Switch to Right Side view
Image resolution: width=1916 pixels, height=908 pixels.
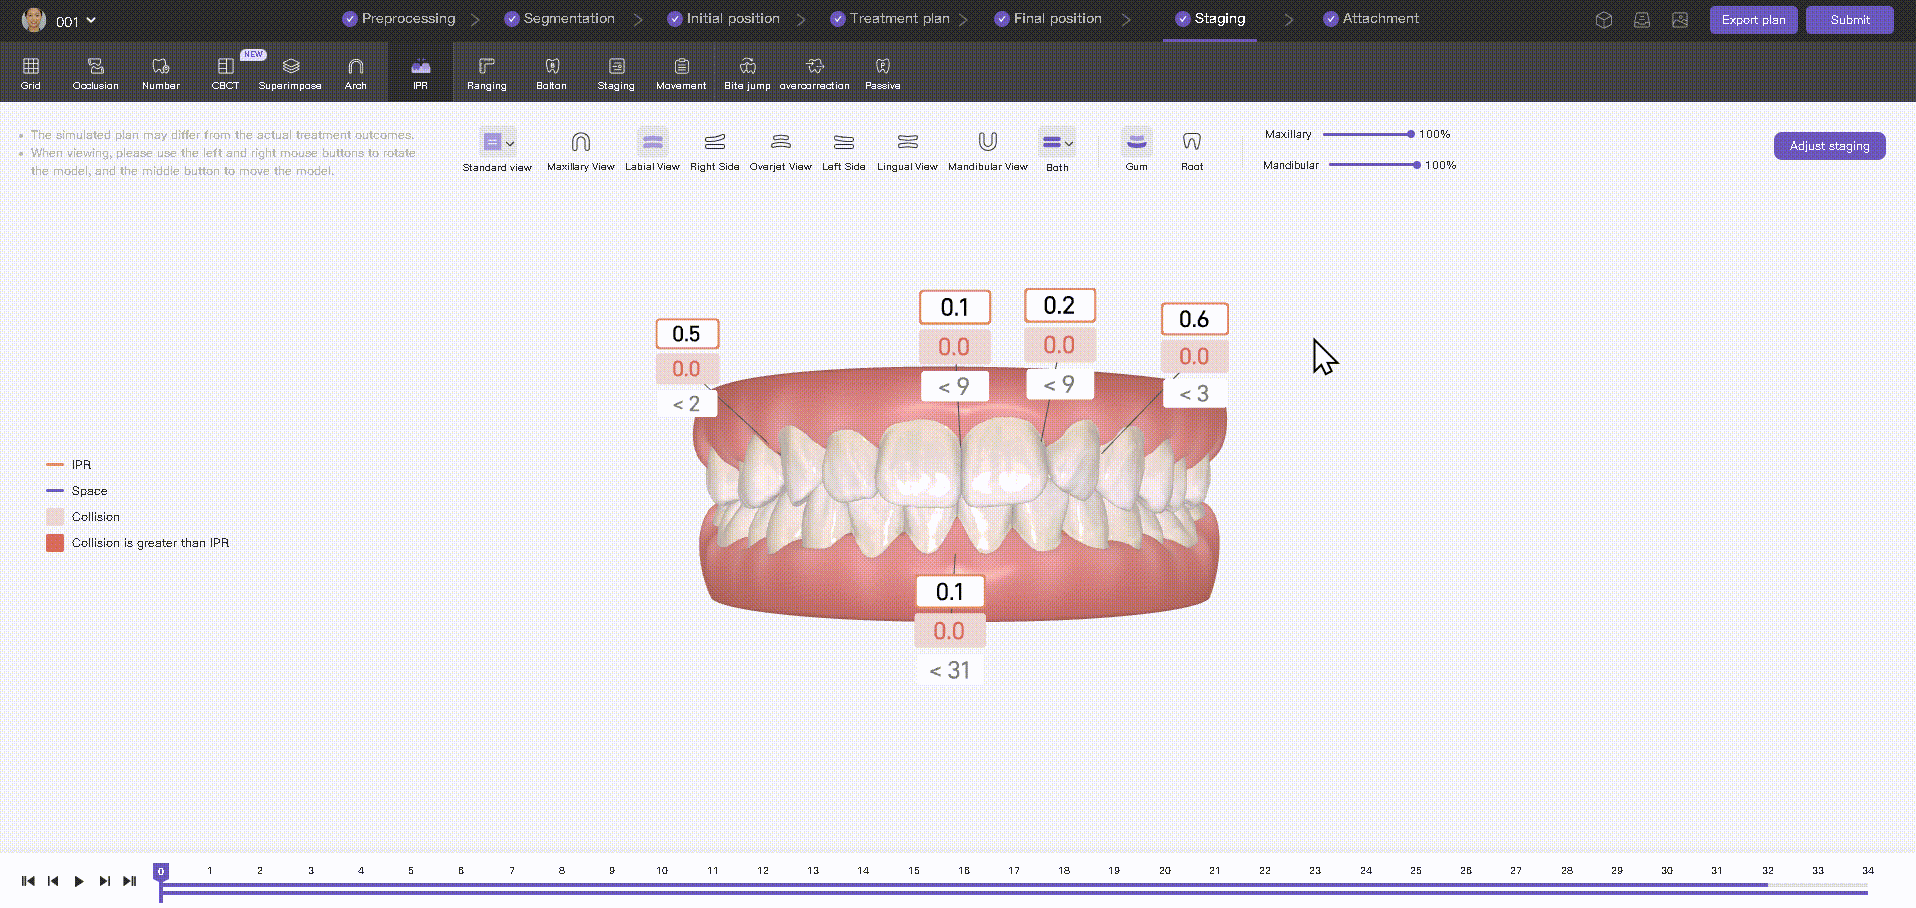[x=714, y=150]
